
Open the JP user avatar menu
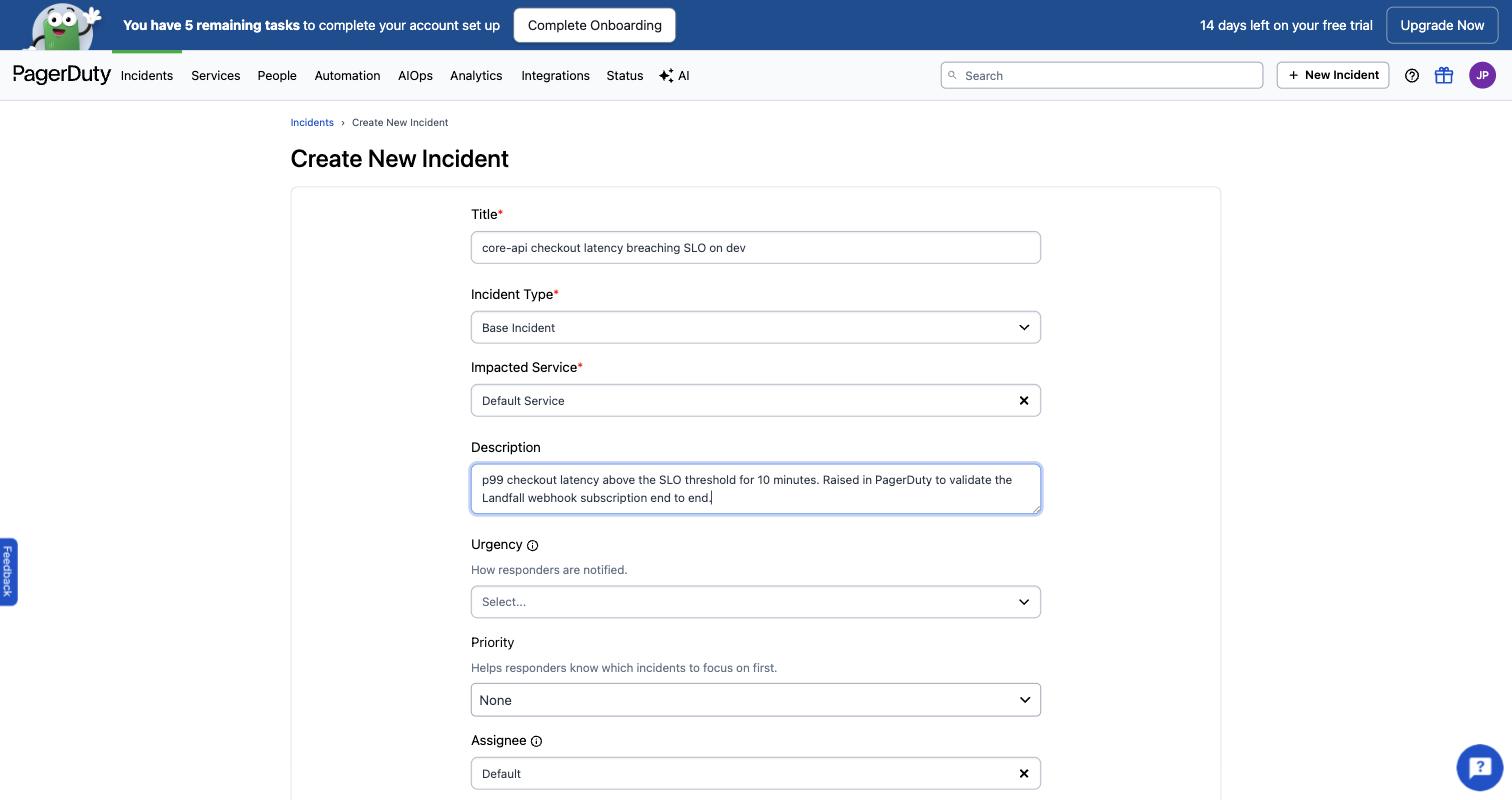tap(1482, 75)
